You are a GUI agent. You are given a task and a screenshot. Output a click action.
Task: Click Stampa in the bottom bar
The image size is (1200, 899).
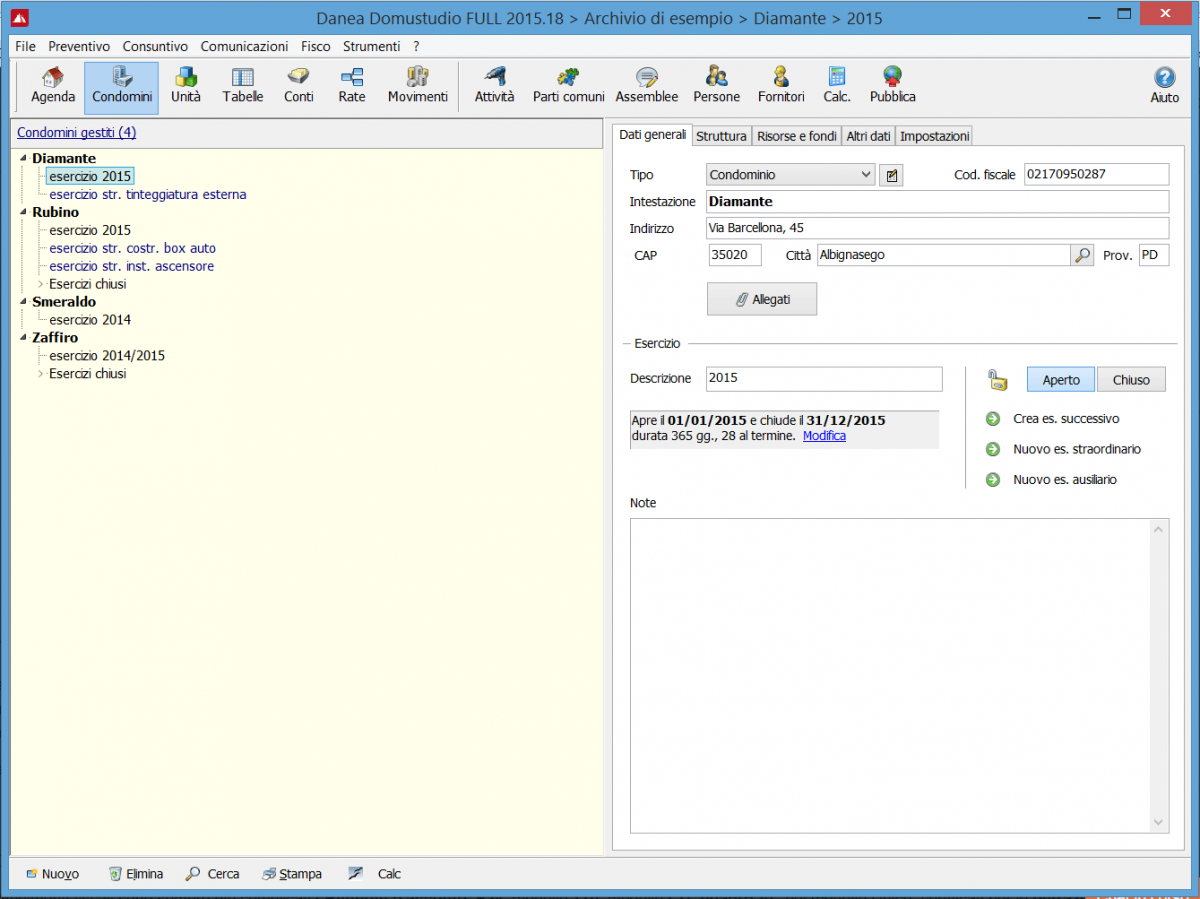292,874
